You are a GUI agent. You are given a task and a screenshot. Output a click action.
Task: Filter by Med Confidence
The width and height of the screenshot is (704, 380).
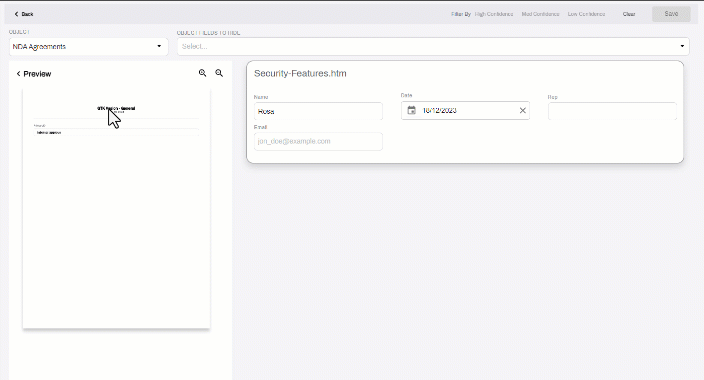[540, 14]
